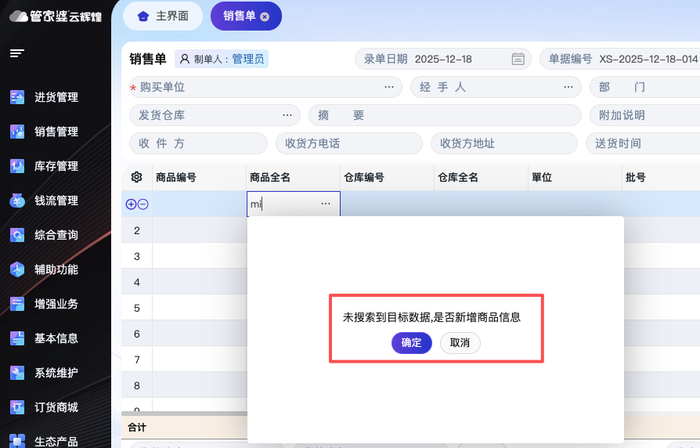The image size is (700, 448).
Task: Add a row with the plus icon
Action: [130, 204]
